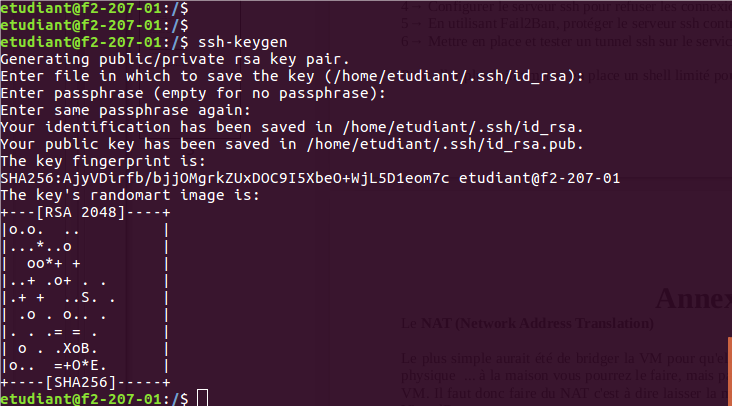Click the default (/home/etudiant/.ssh/id_rsa) path in parentheses
This screenshot has height=406, width=732.
[444, 77]
